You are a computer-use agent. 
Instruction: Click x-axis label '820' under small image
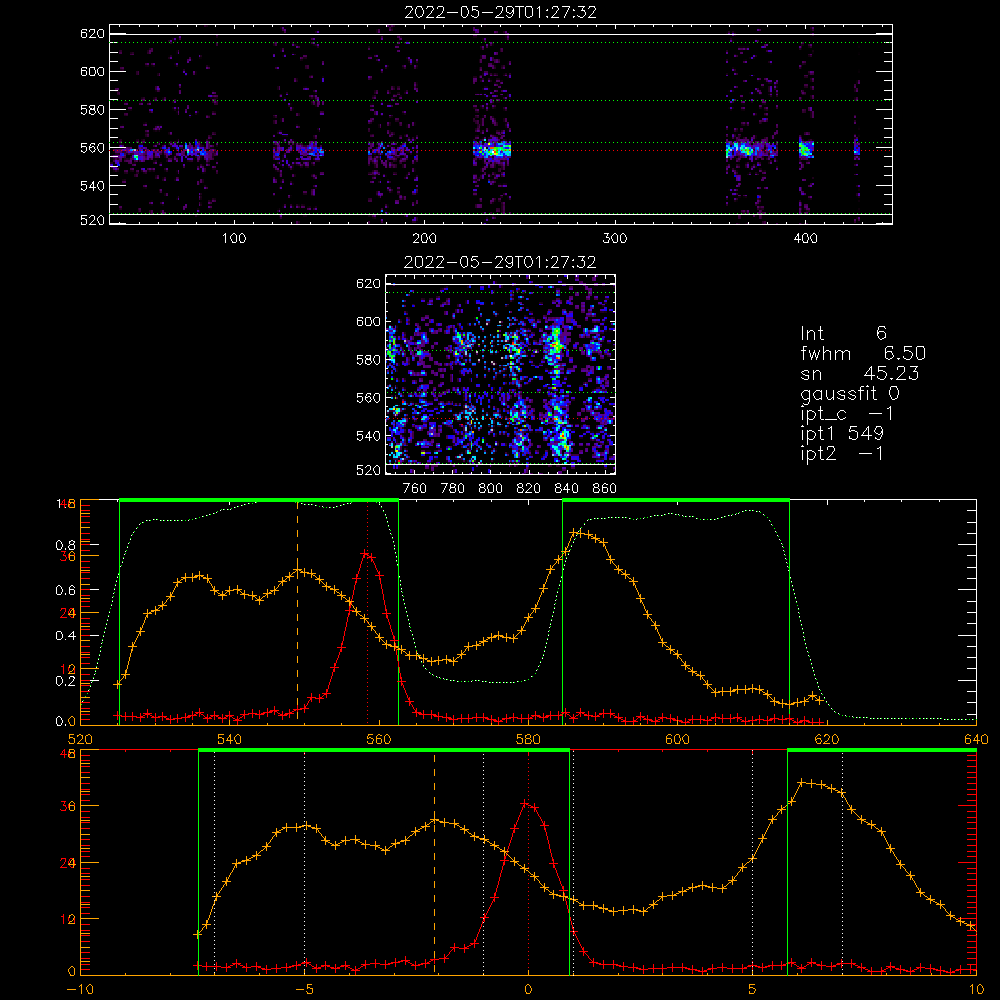tap(529, 489)
